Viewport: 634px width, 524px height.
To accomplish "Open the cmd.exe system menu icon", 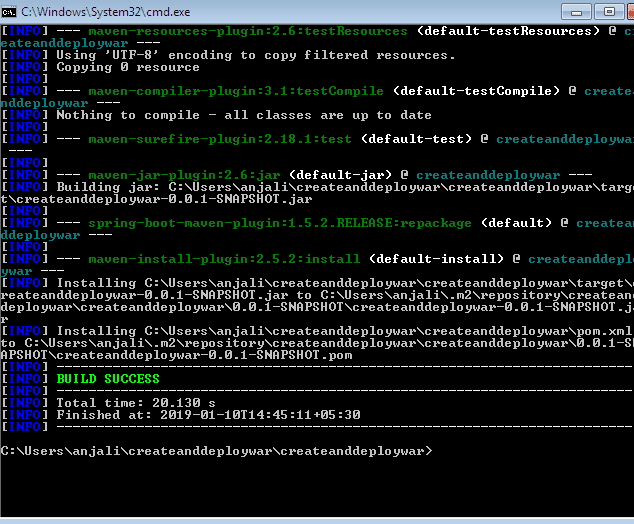I will [x=11, y=12].
